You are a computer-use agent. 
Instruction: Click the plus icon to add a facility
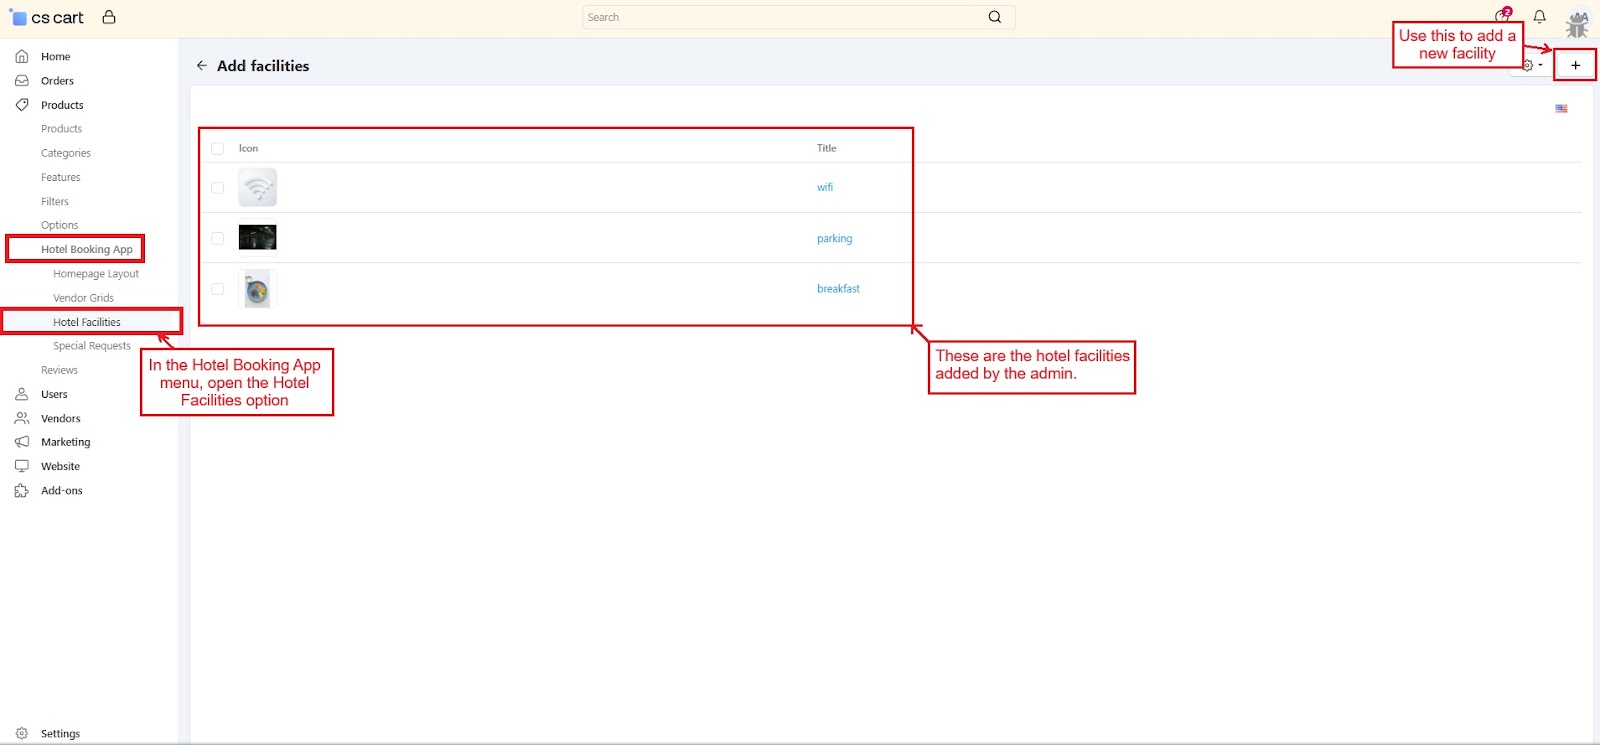[1575, 65]
